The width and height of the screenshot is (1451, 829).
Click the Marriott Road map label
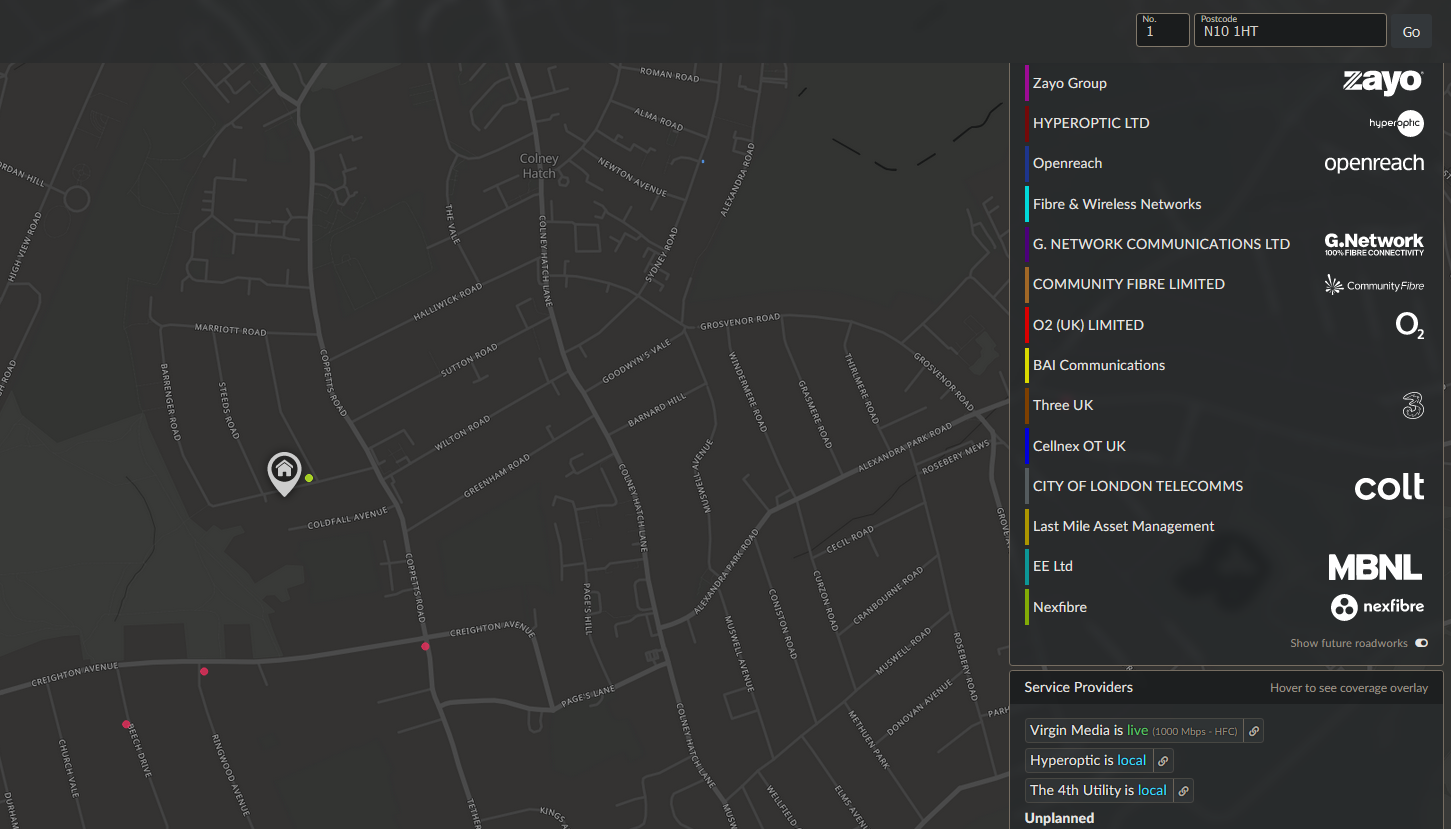pos(231,329)
